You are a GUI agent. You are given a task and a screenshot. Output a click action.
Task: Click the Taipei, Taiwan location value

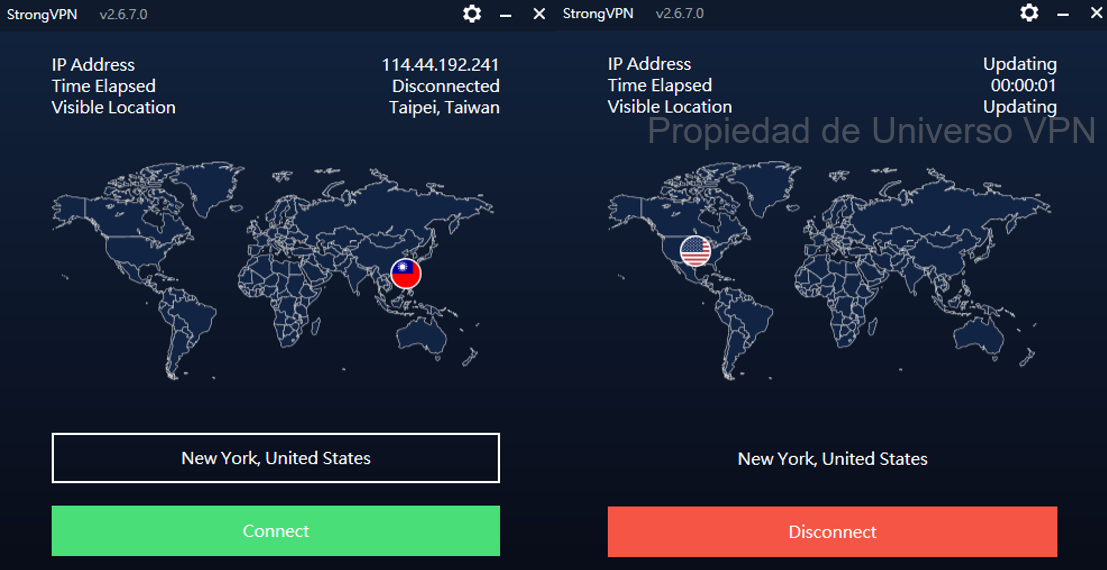444,107
